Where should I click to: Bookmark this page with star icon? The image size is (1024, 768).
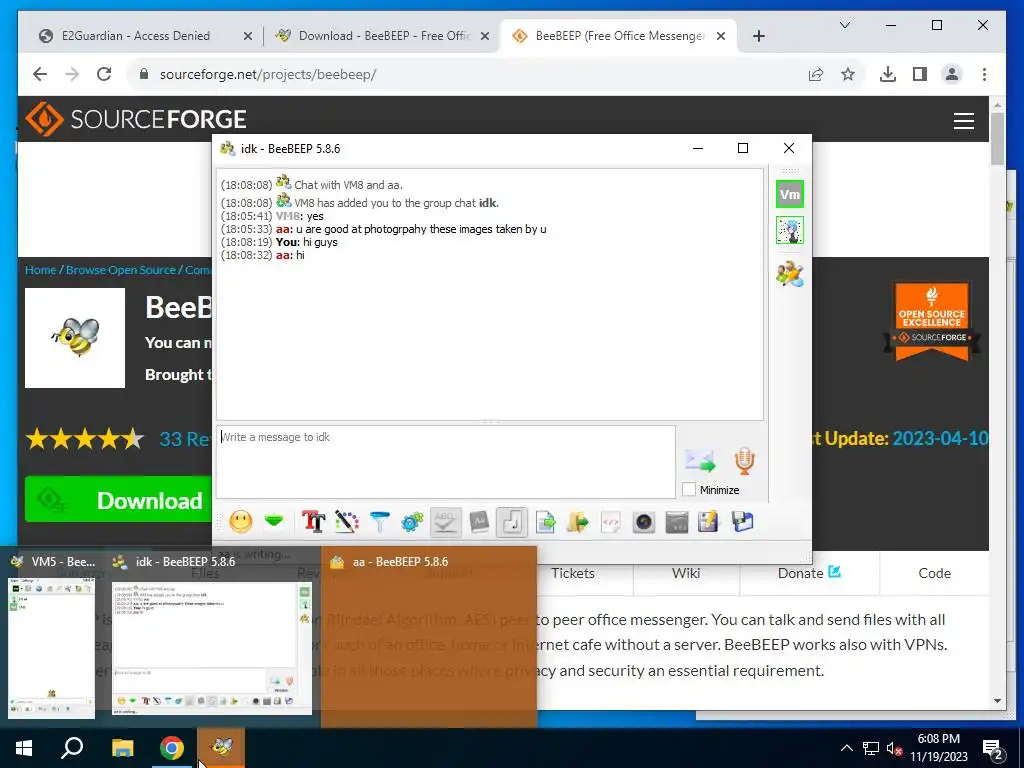point(848,74)
